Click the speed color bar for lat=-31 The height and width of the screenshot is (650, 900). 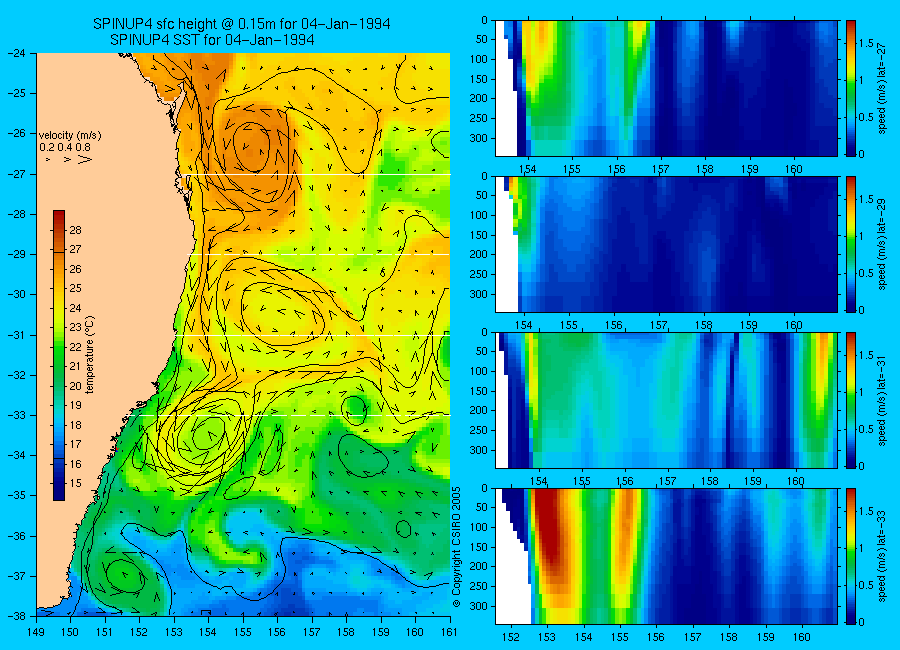(850, 400)
